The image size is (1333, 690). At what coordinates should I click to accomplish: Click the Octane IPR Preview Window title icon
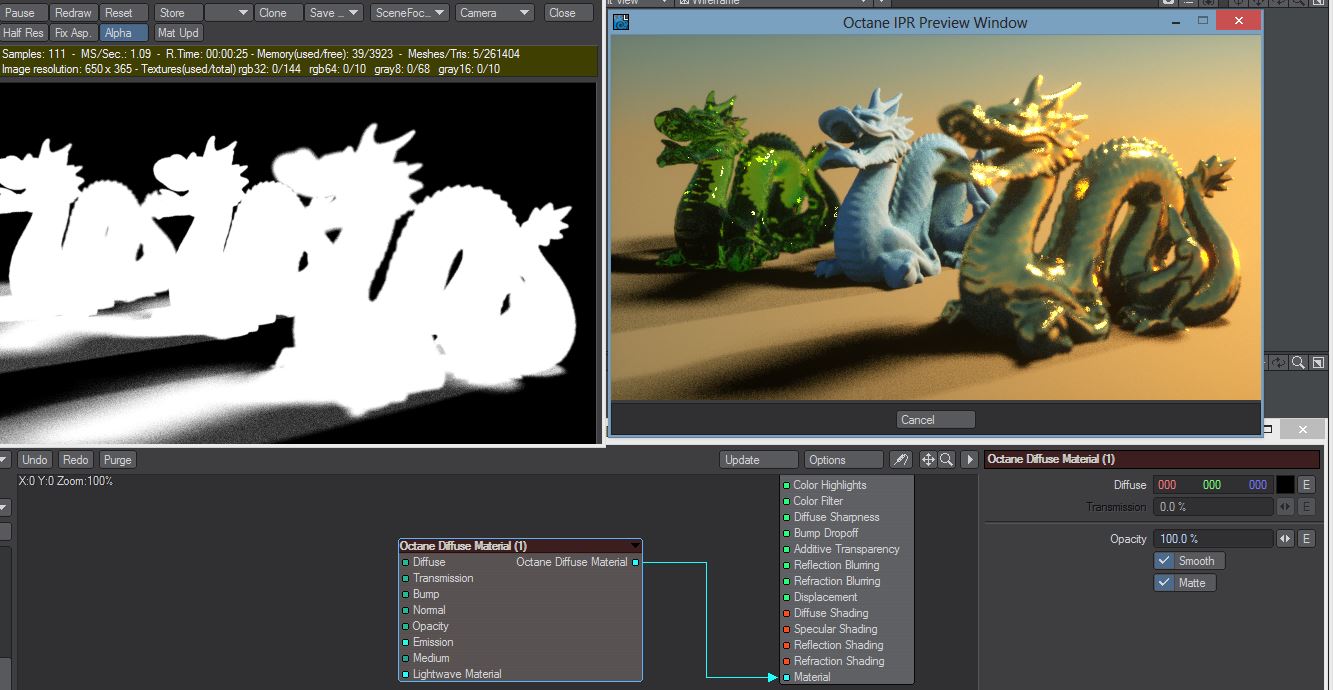pos(621,21)
